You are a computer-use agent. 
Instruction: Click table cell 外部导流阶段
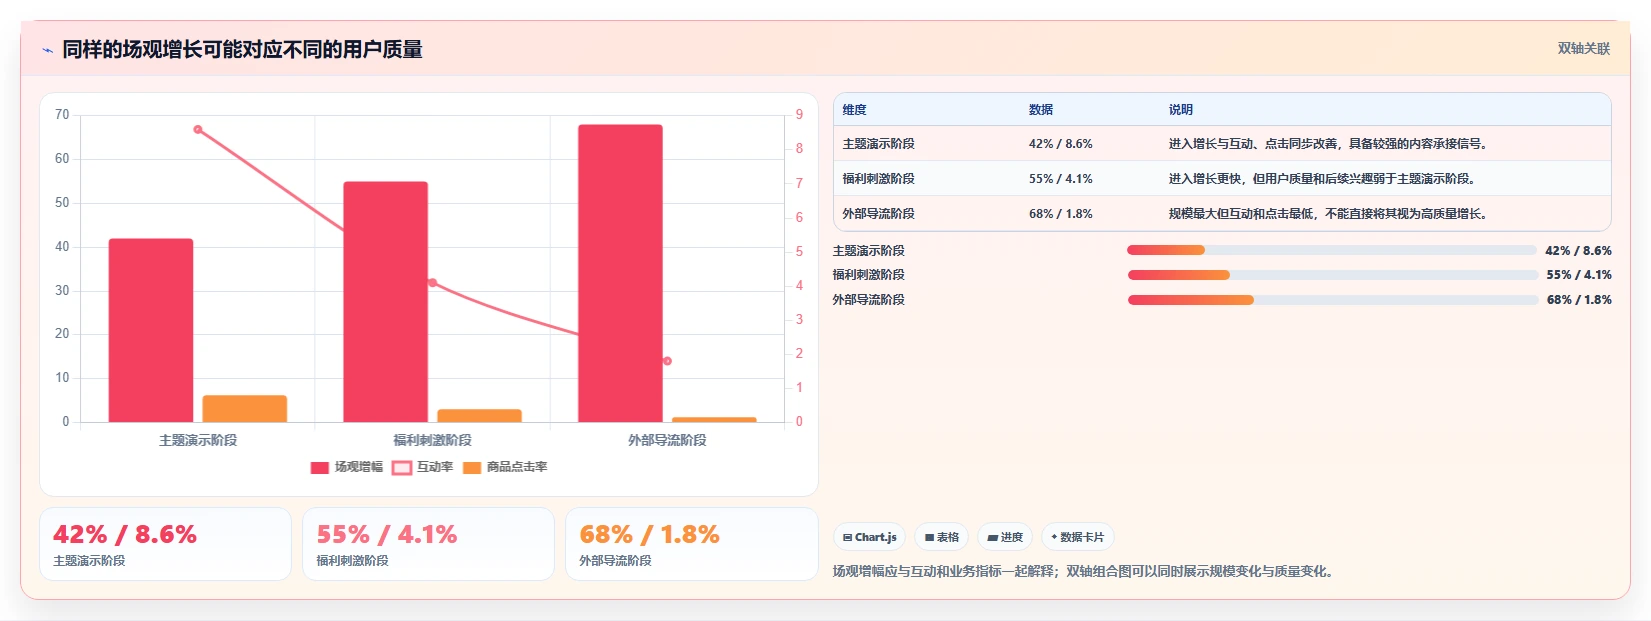[878, 214]
